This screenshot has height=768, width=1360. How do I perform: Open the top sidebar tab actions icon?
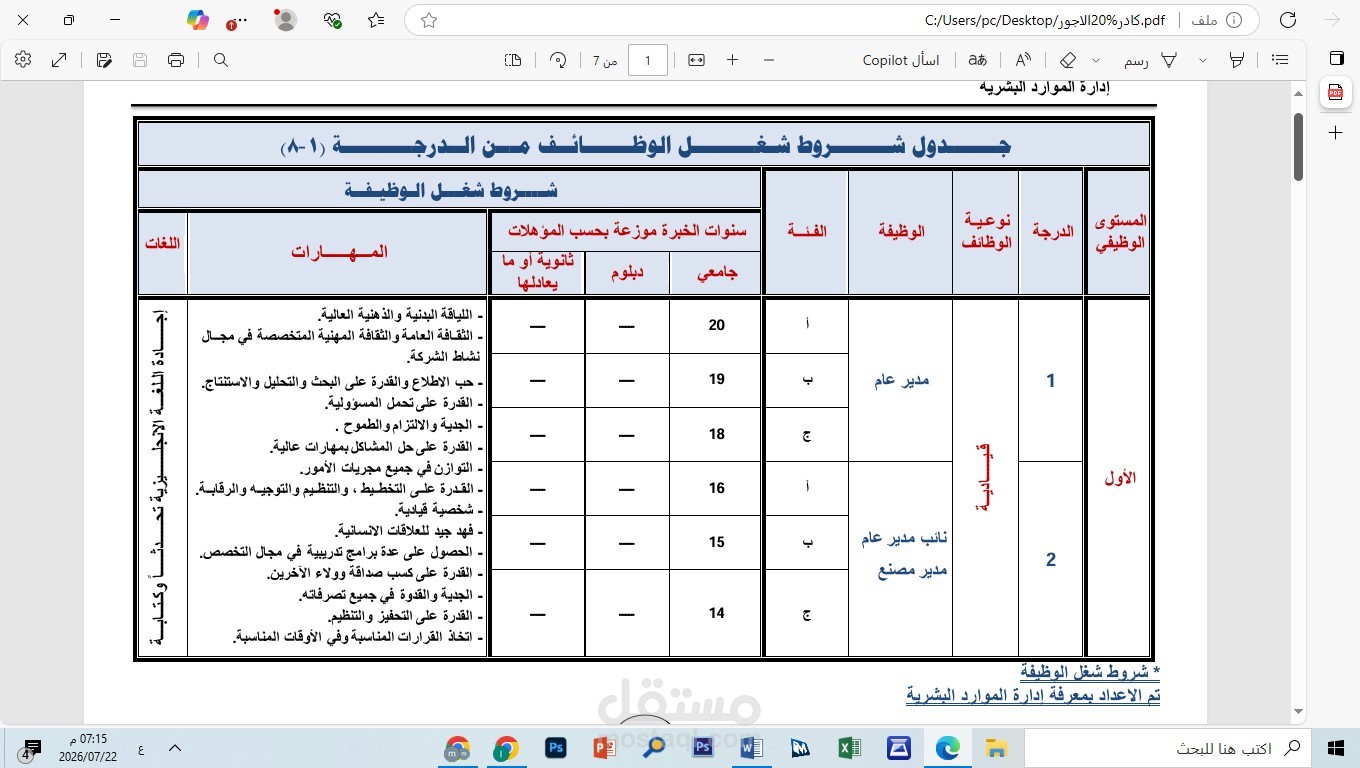tap(1335, 58)
